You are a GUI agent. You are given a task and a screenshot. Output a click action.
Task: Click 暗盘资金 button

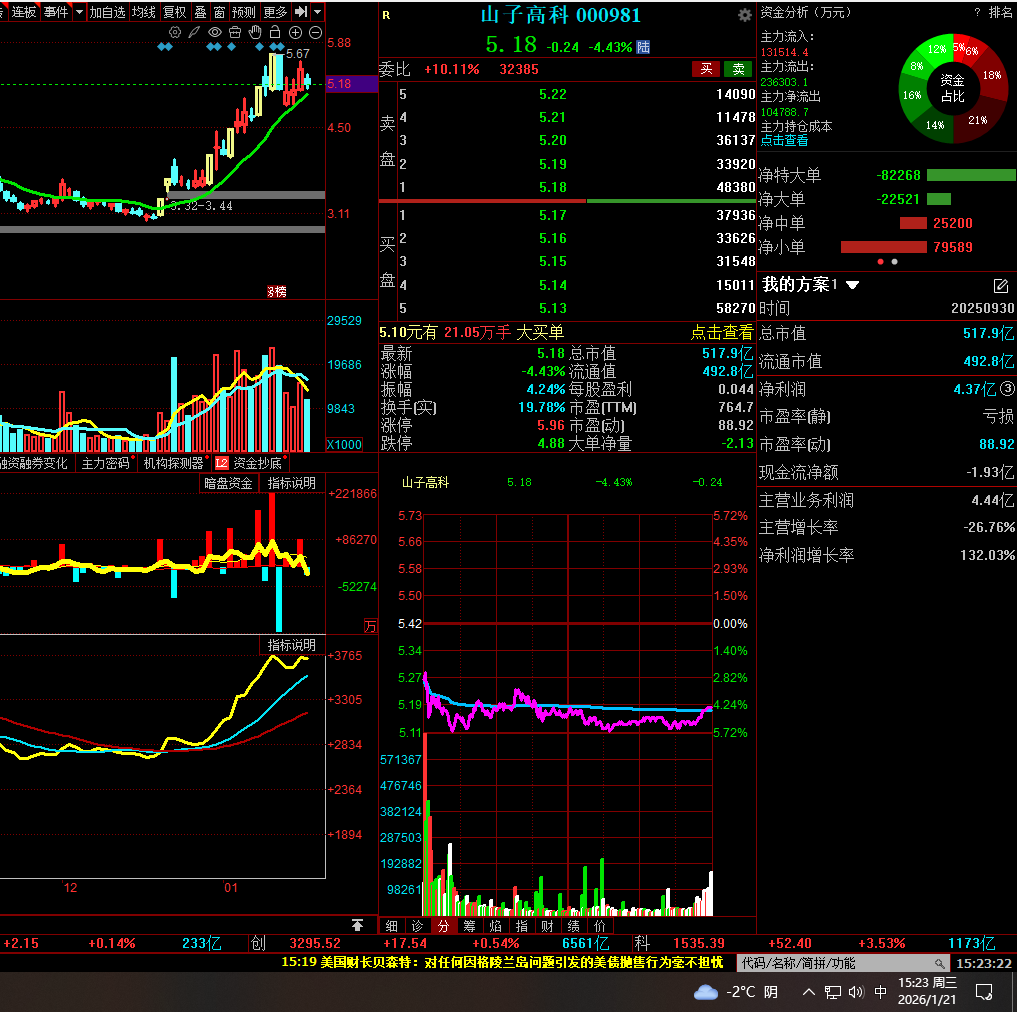pyautogui.click(x=228, y=483)
